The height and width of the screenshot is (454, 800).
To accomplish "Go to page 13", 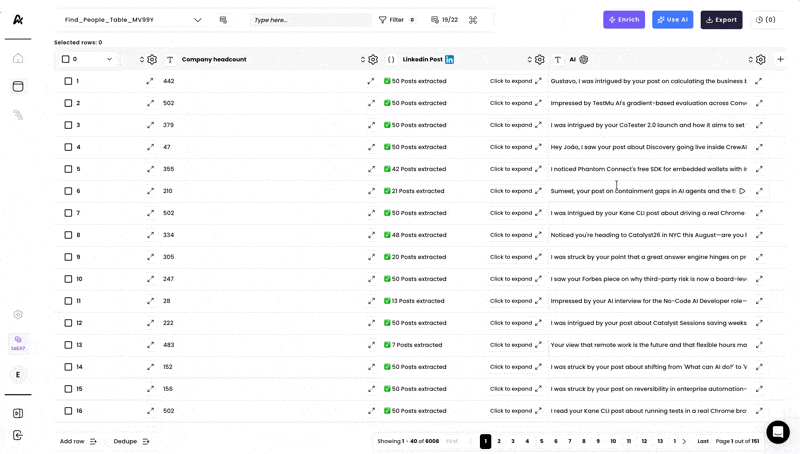I will [x=660, y=441].
